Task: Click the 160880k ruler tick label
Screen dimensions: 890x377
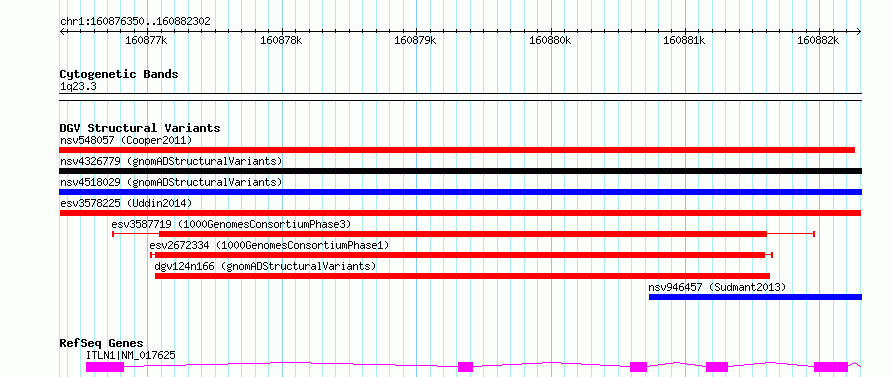Action: click(549, 40)
